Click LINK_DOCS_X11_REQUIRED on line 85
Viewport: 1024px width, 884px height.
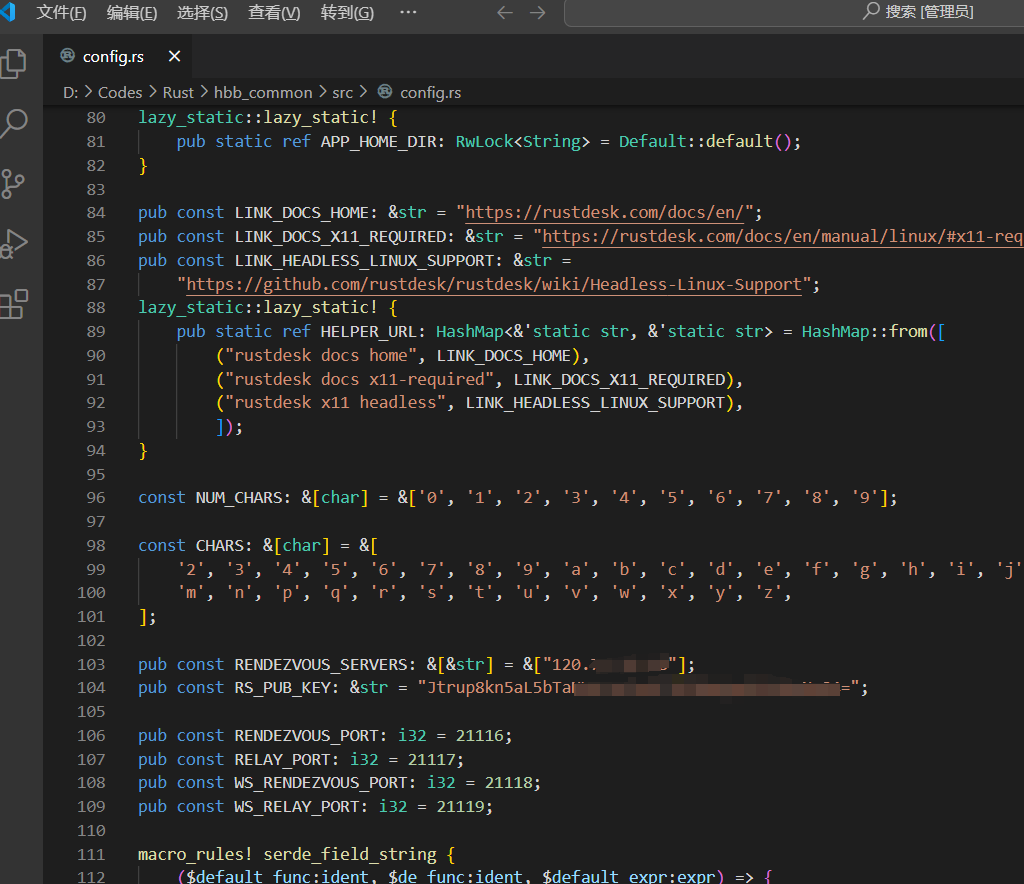340,236
